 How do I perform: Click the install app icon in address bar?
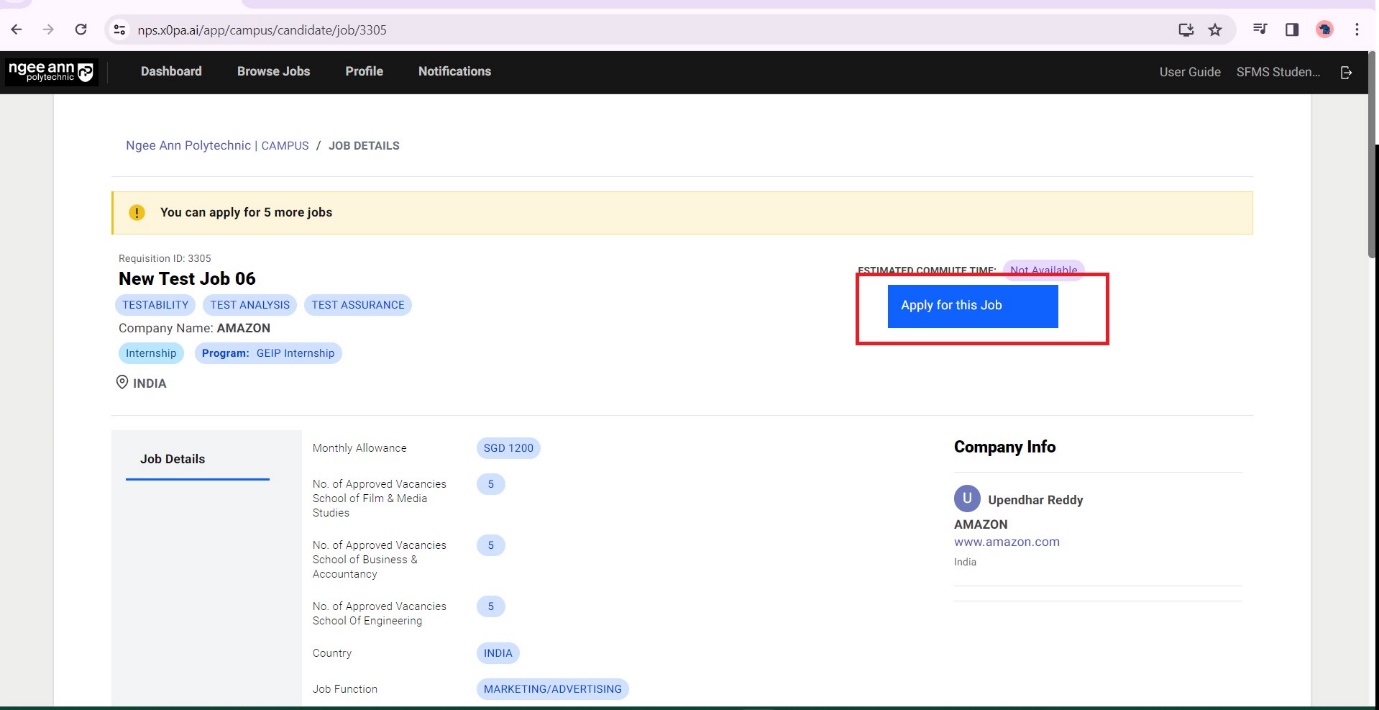click(1186, 30)
